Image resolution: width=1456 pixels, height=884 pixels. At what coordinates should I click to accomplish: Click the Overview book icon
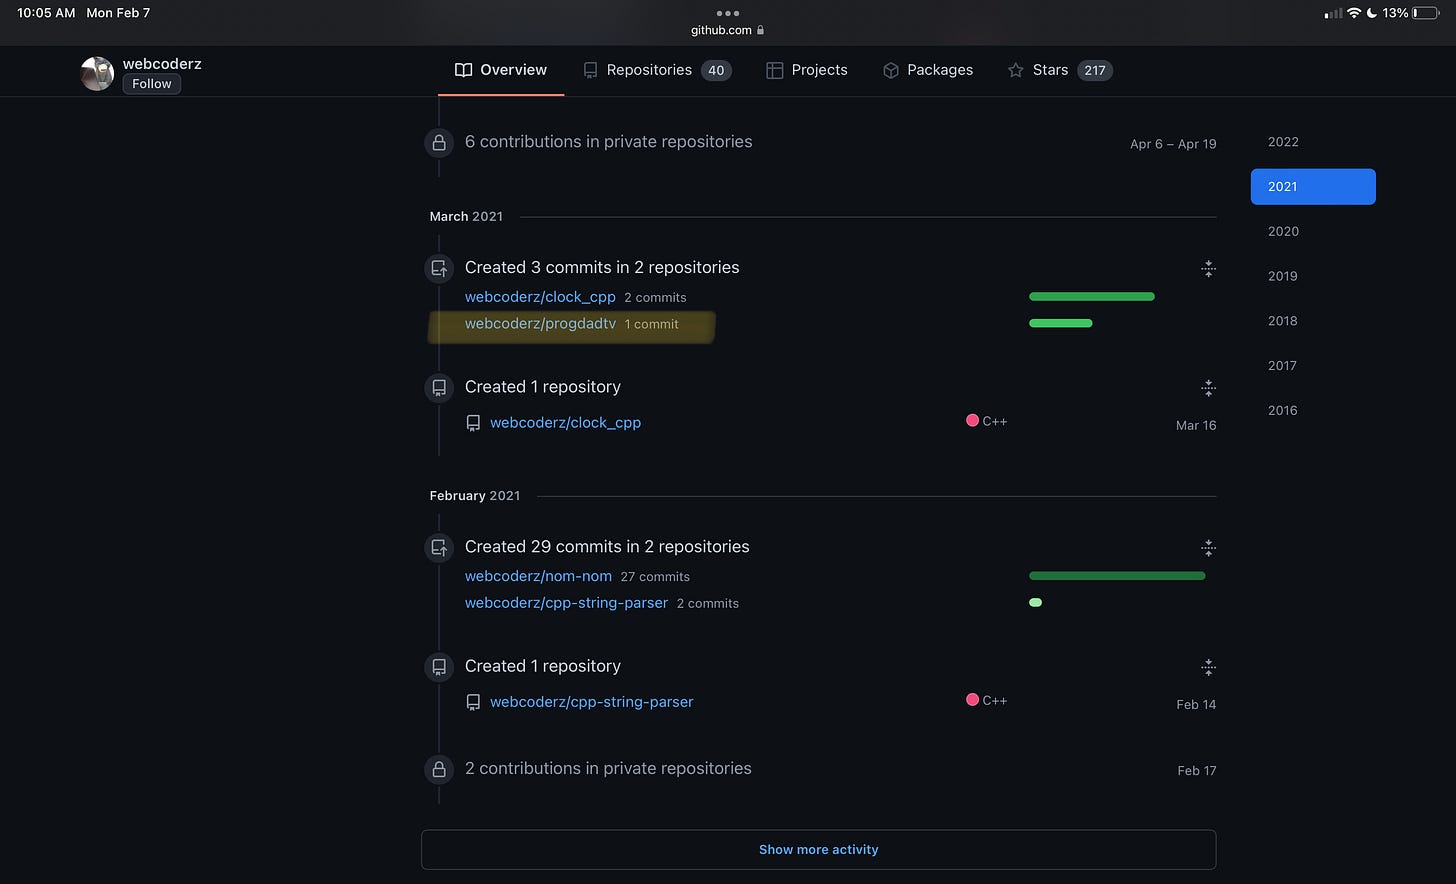pos(463,70)
